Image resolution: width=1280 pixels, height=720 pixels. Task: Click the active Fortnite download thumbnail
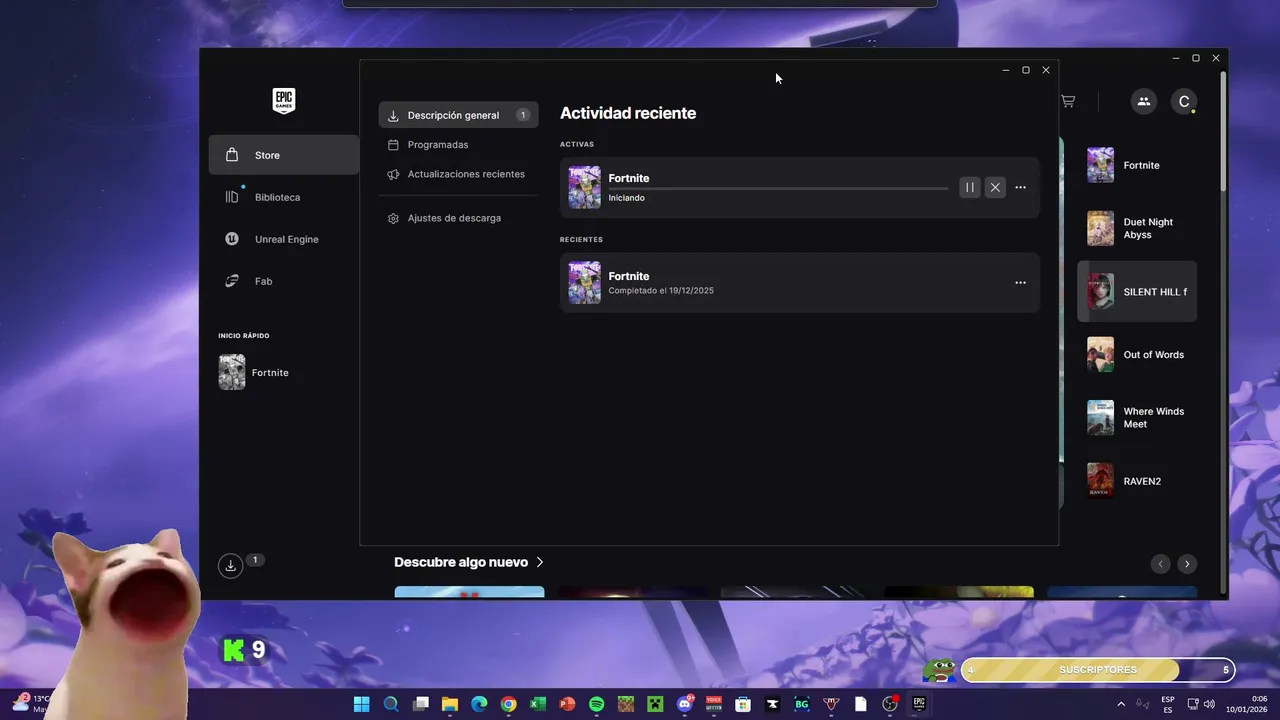(x=584, y=187)
